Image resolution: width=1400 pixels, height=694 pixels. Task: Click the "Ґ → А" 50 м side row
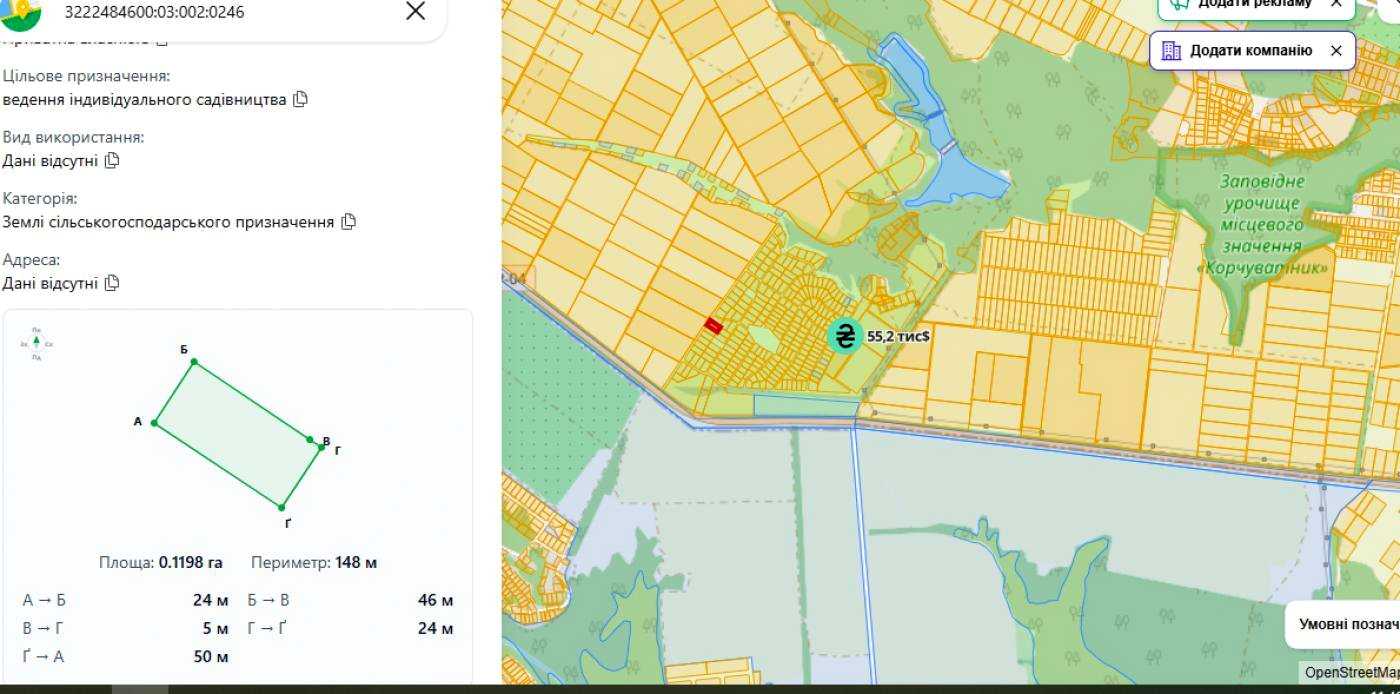tap(126, 656)
